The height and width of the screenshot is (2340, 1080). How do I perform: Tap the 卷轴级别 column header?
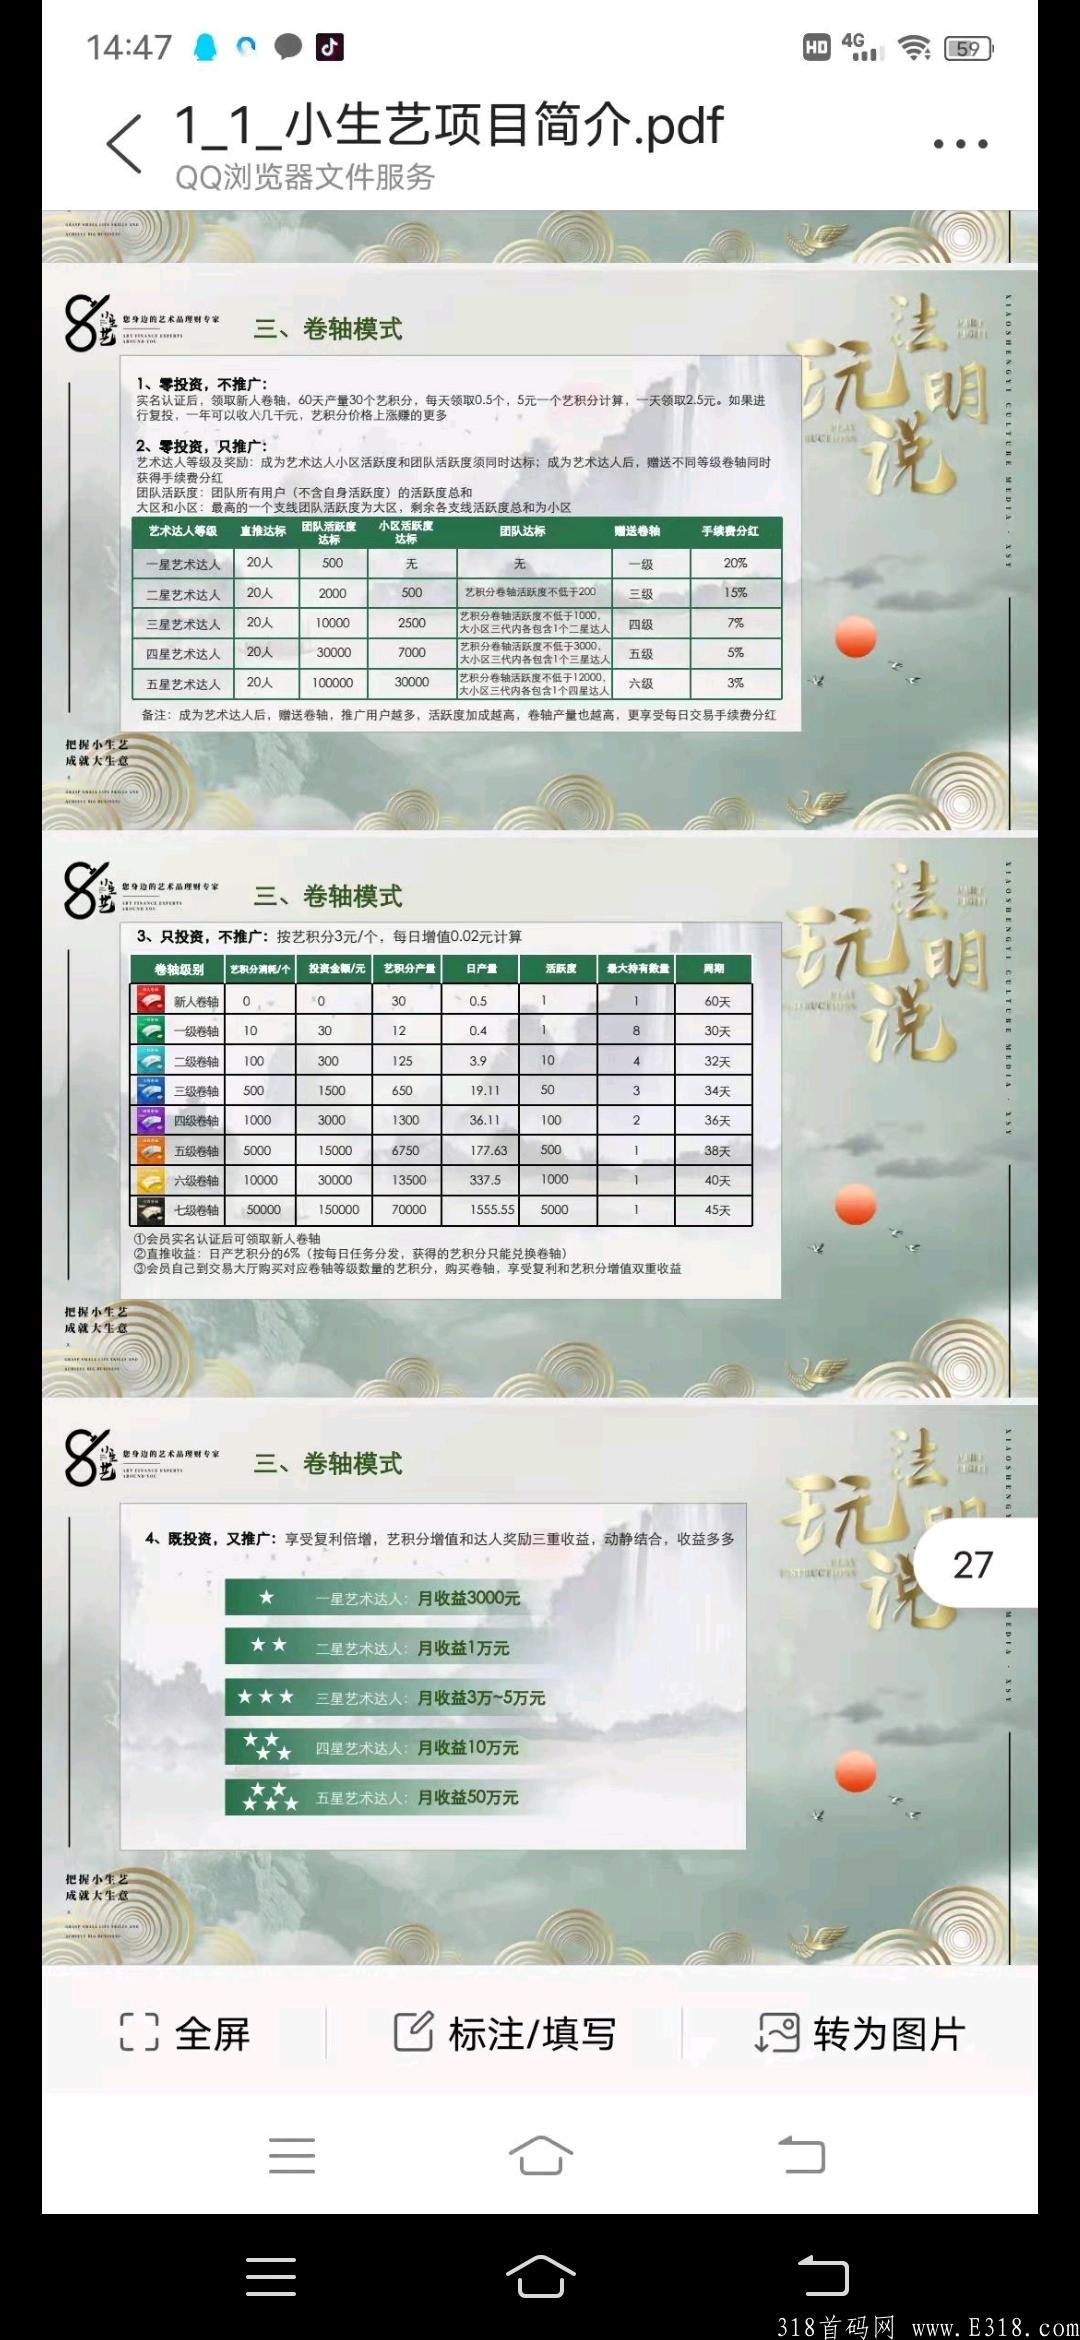(x=179, y=969)
